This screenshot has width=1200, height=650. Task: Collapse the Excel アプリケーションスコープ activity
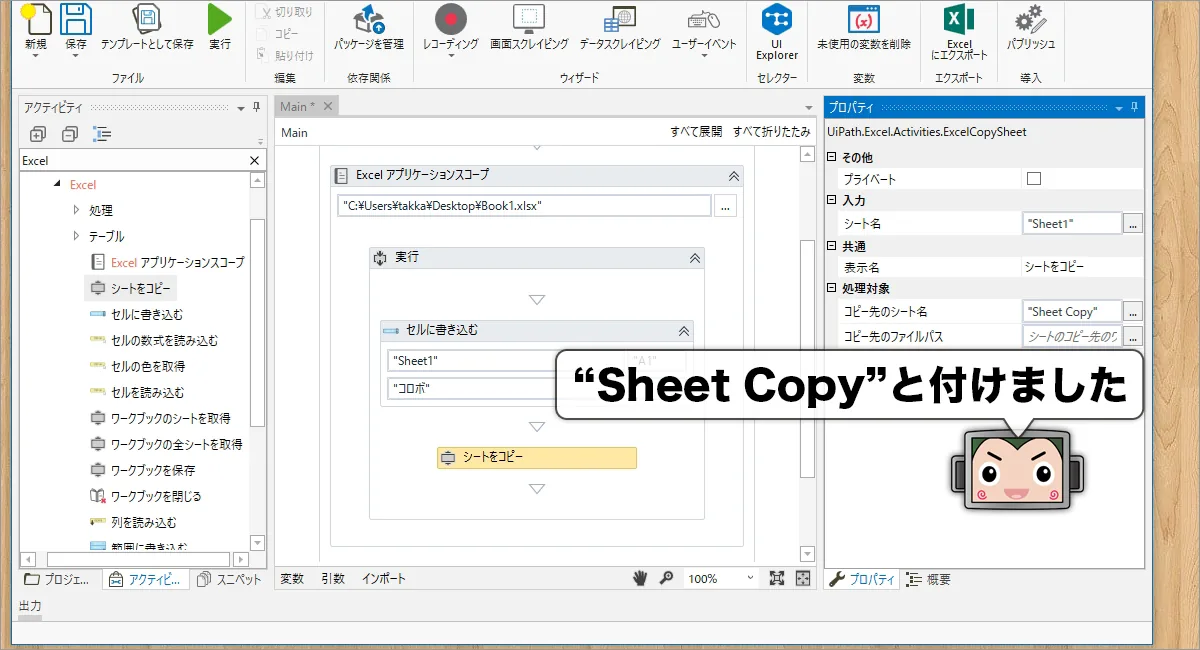click(733, 175)
